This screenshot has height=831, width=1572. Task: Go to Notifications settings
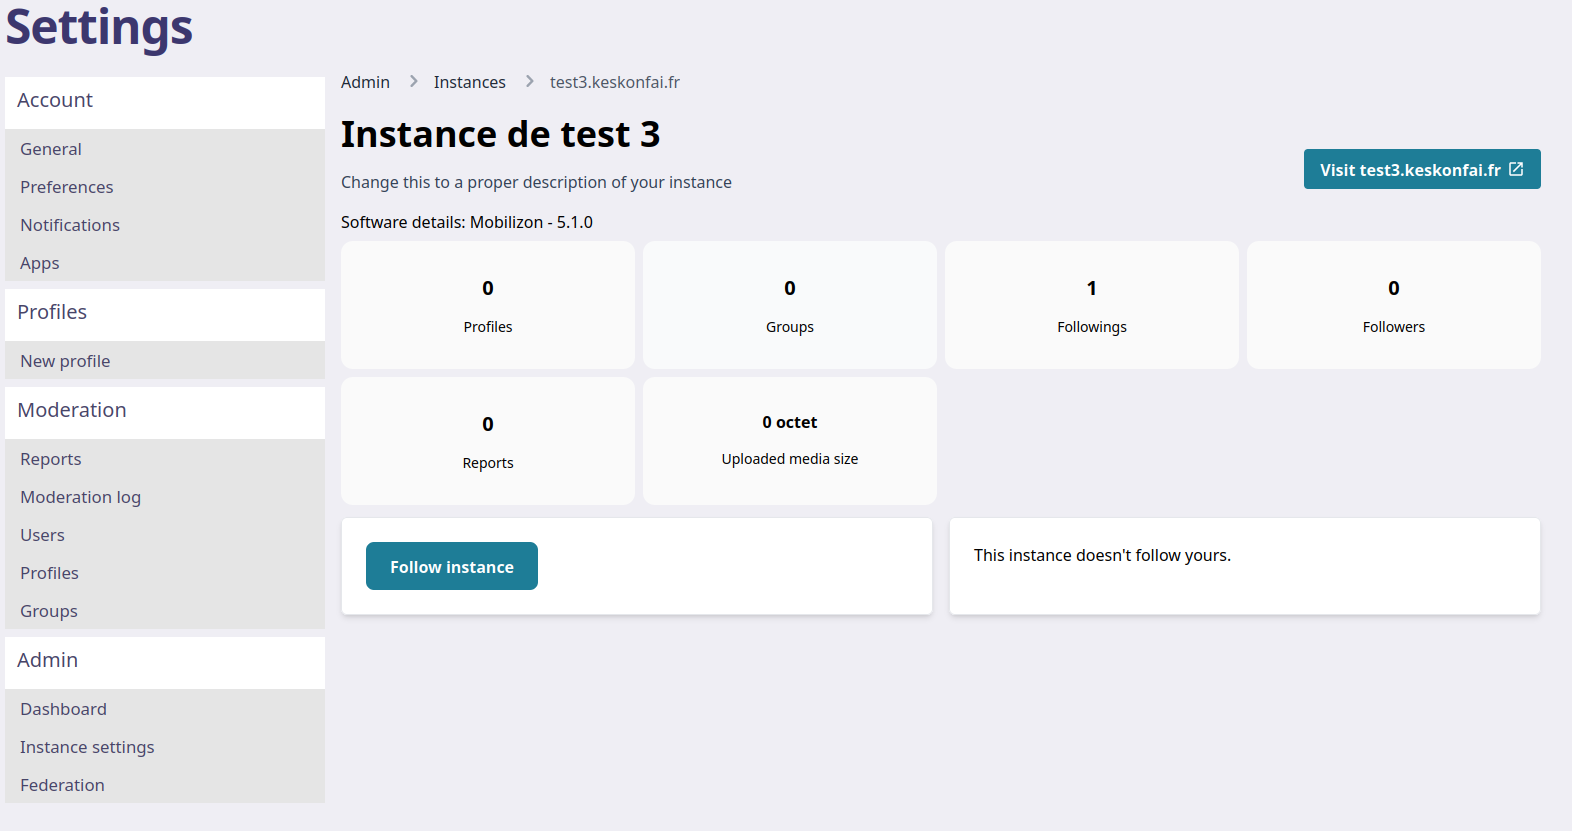pyautogui.click(x=70, y=225)
